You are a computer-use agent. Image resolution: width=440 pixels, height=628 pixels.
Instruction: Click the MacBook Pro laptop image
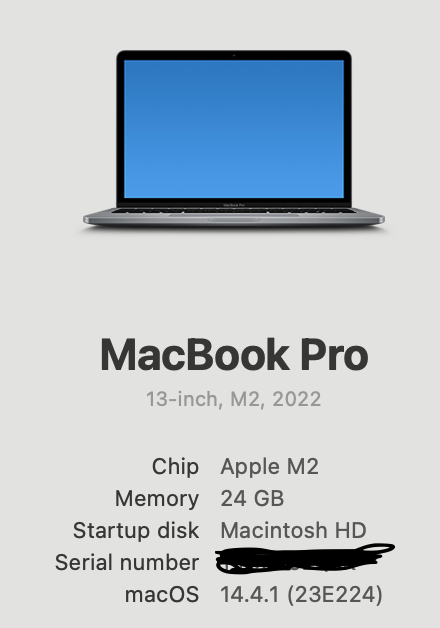click(x=234, y=139)
